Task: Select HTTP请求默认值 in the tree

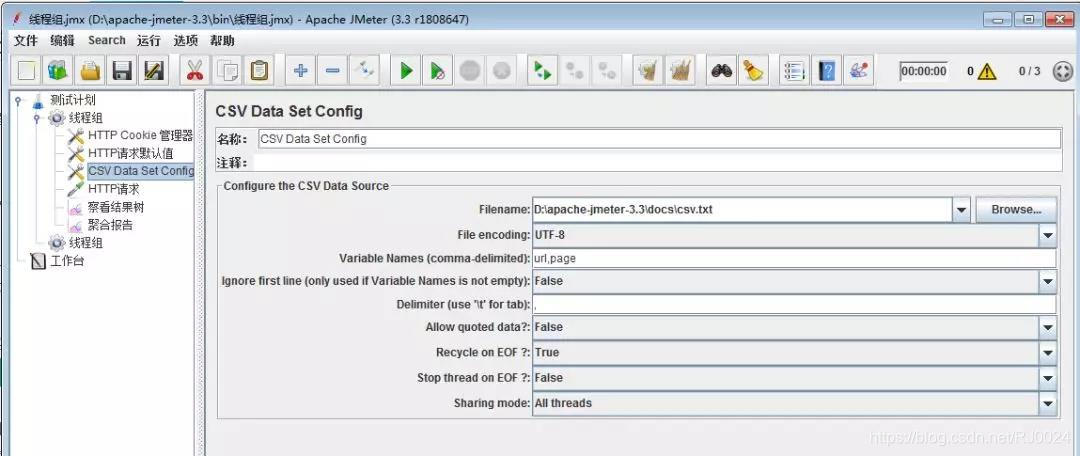Action: 130,154
